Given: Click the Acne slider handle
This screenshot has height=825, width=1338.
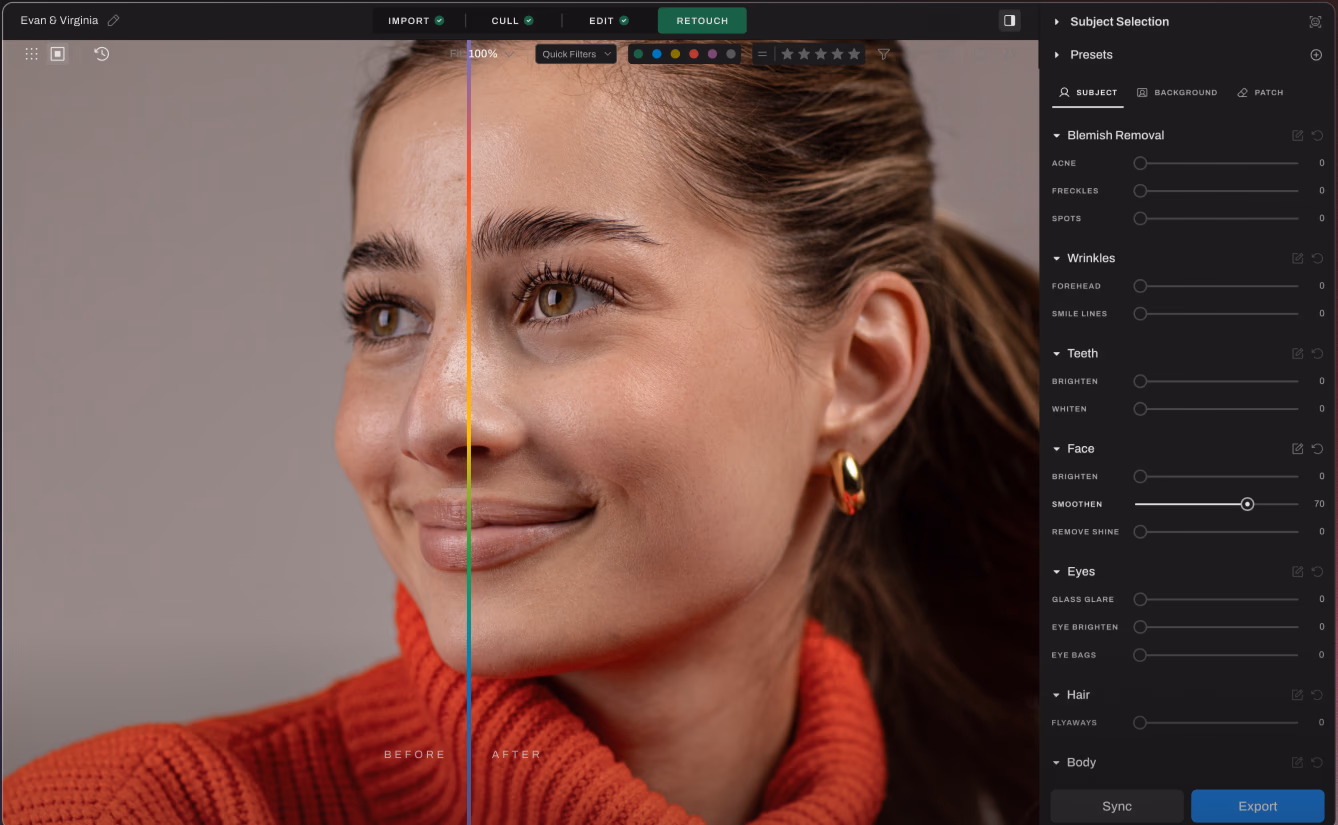Looking at the screenshot, I should pyautogui.click(x=1140, y=163).
